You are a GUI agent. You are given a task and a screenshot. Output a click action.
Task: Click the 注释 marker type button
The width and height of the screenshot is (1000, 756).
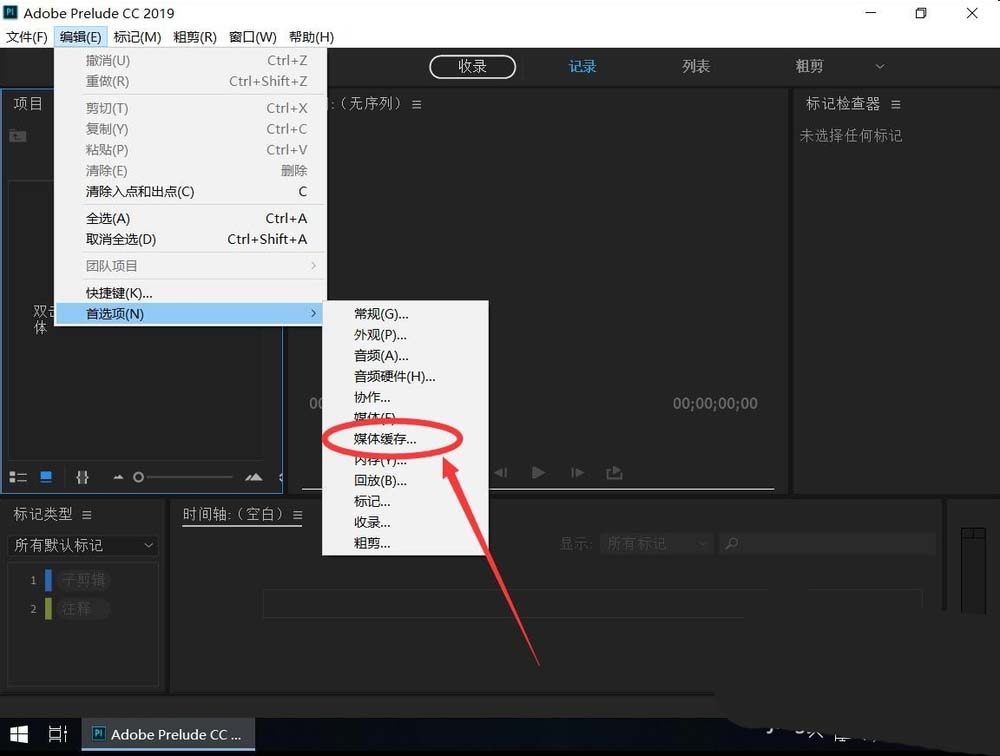pos(83,609)
